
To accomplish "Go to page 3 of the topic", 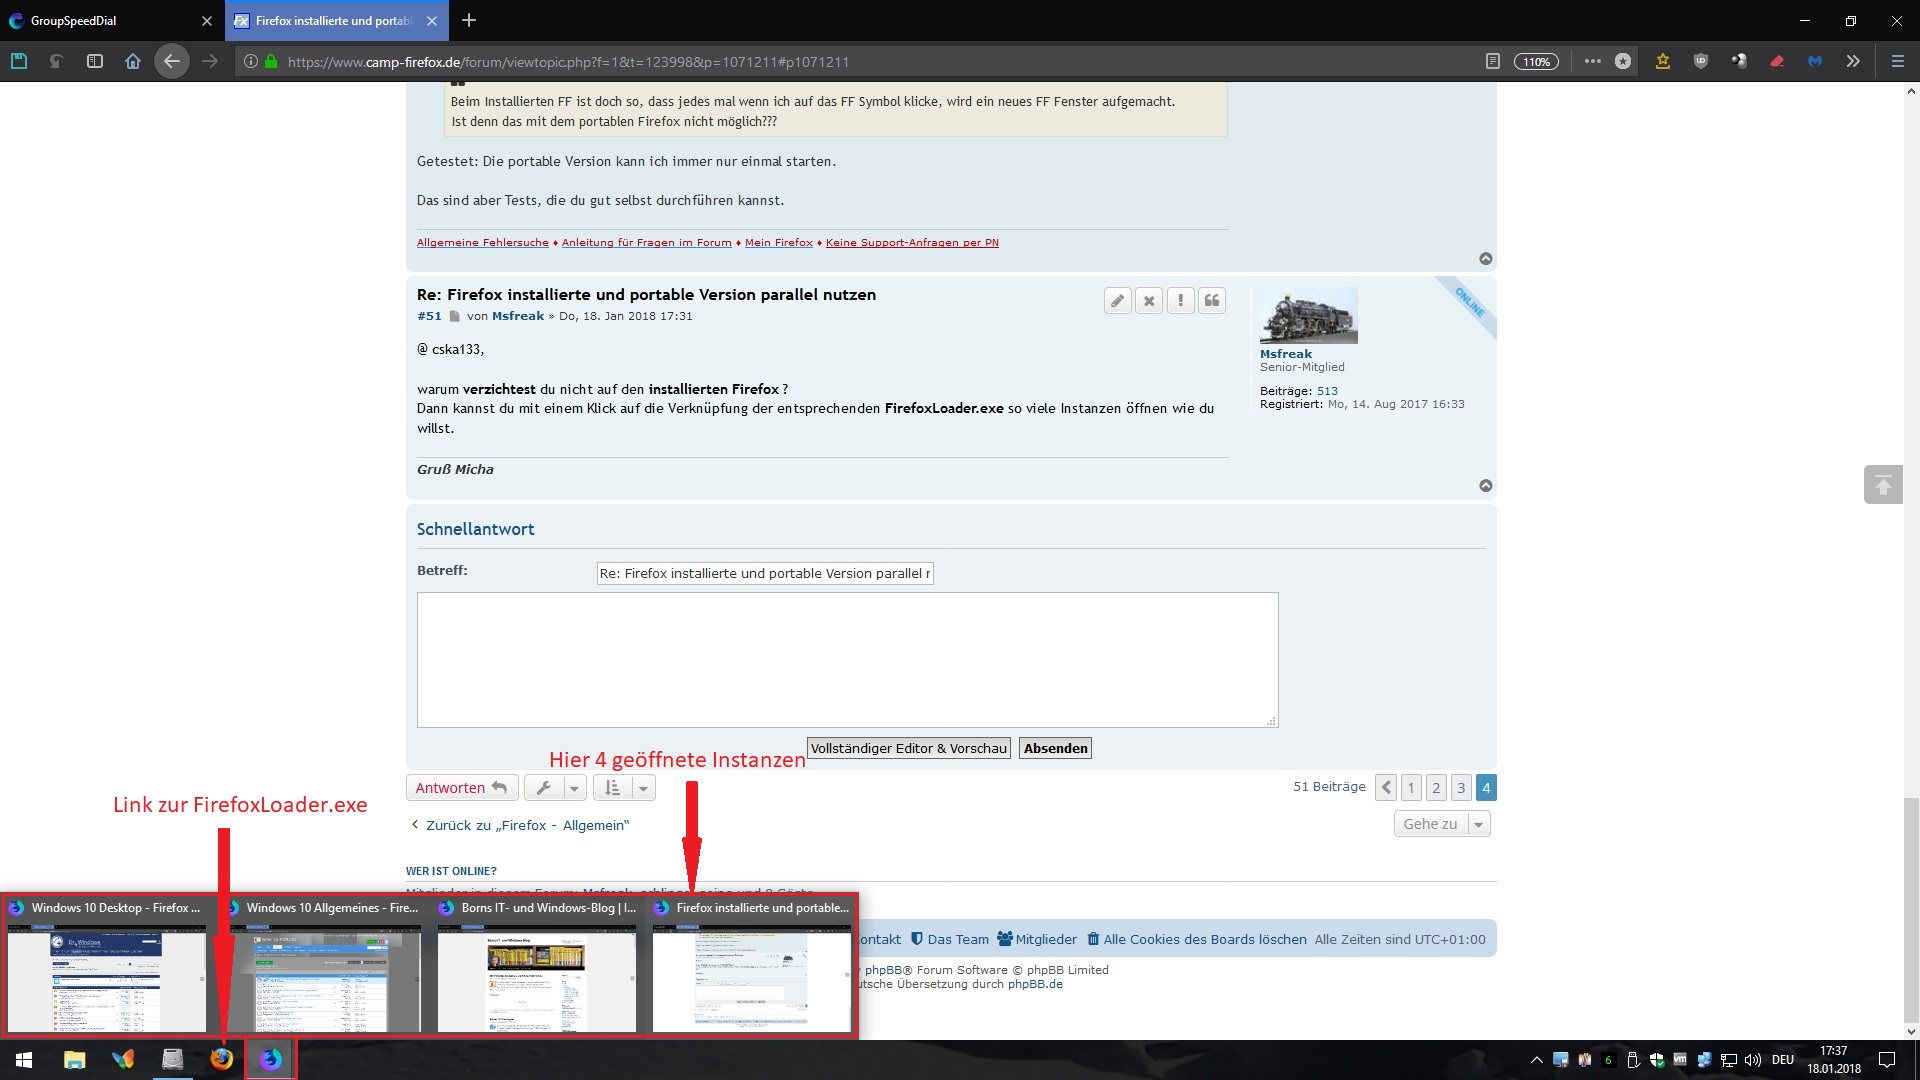I will pyautogui.click(x=1461, y=788).
